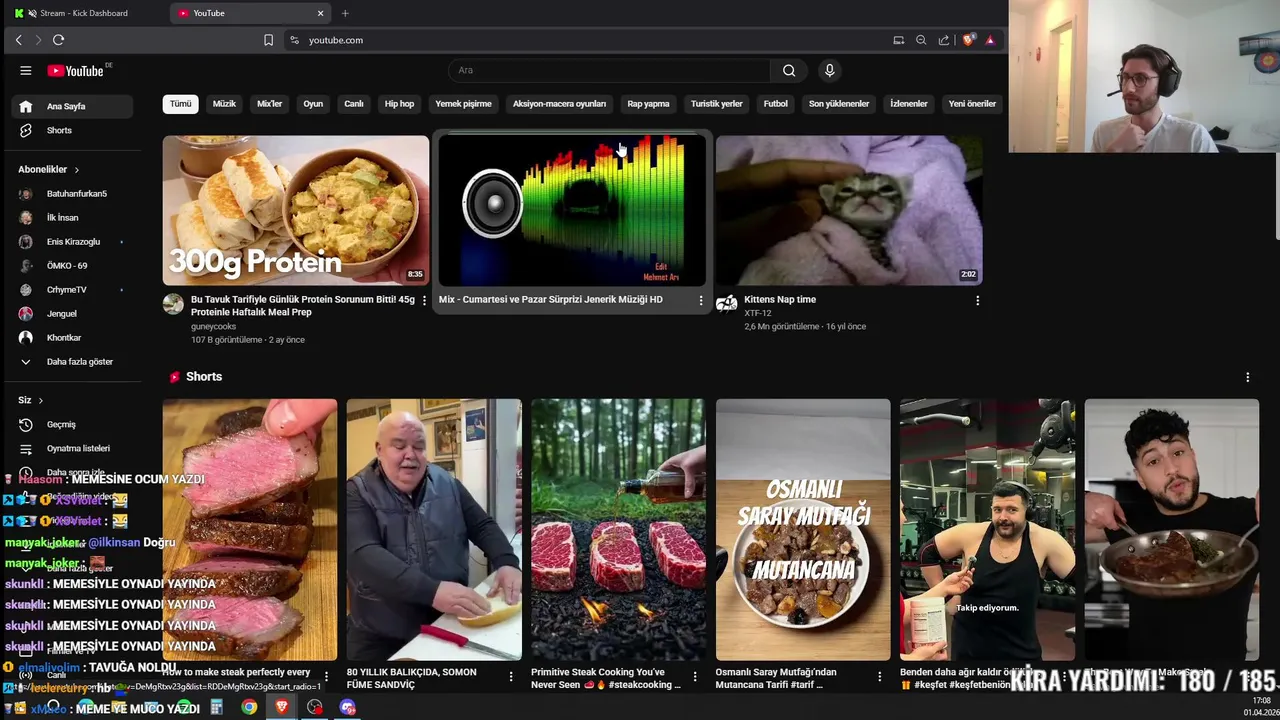Viewport: 1280px width, 720px height.
Task: Select the Futbol filter chip
Action: click(775, 104)
